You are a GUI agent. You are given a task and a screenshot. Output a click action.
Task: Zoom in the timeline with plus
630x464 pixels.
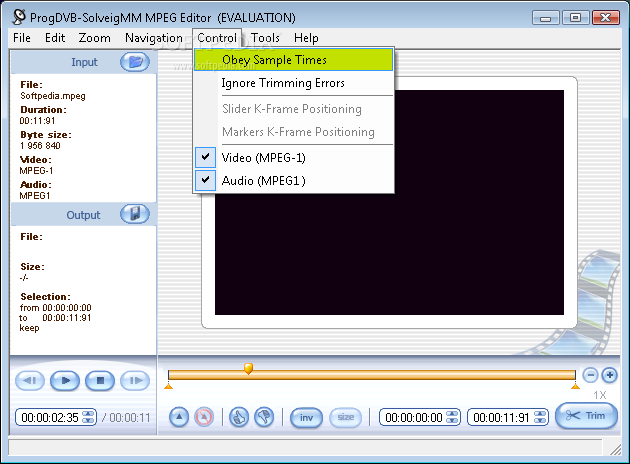click(610, 375)
